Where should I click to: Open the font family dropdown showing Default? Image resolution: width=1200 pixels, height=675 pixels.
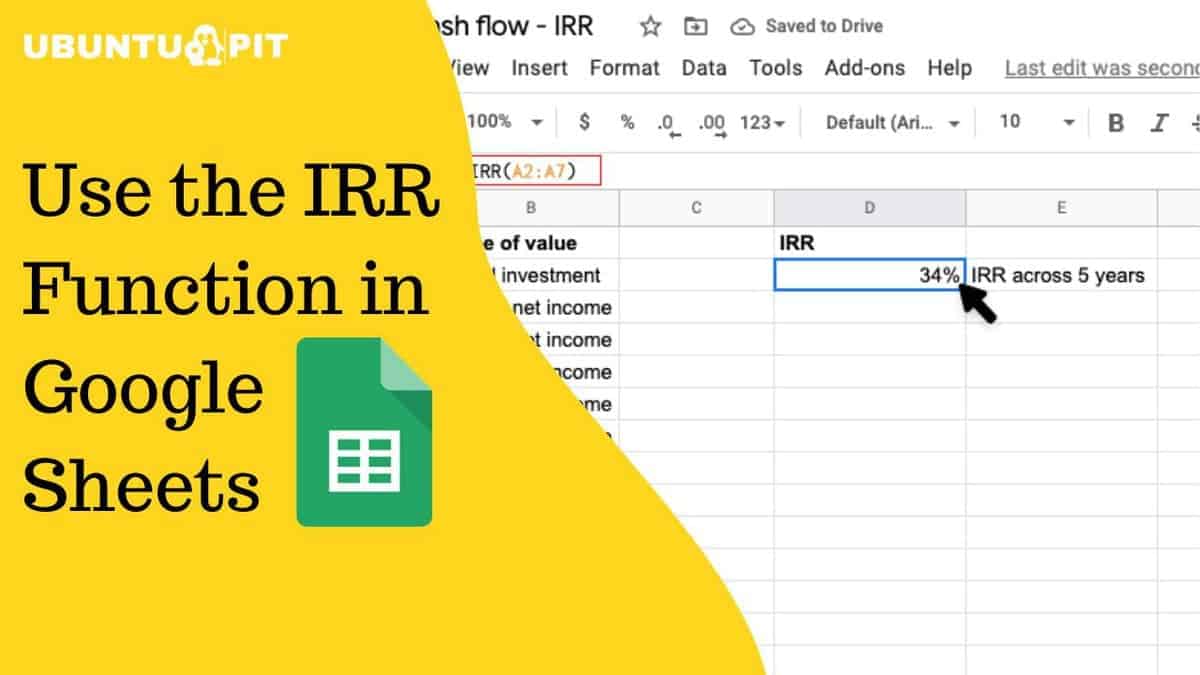coord(890,122)
